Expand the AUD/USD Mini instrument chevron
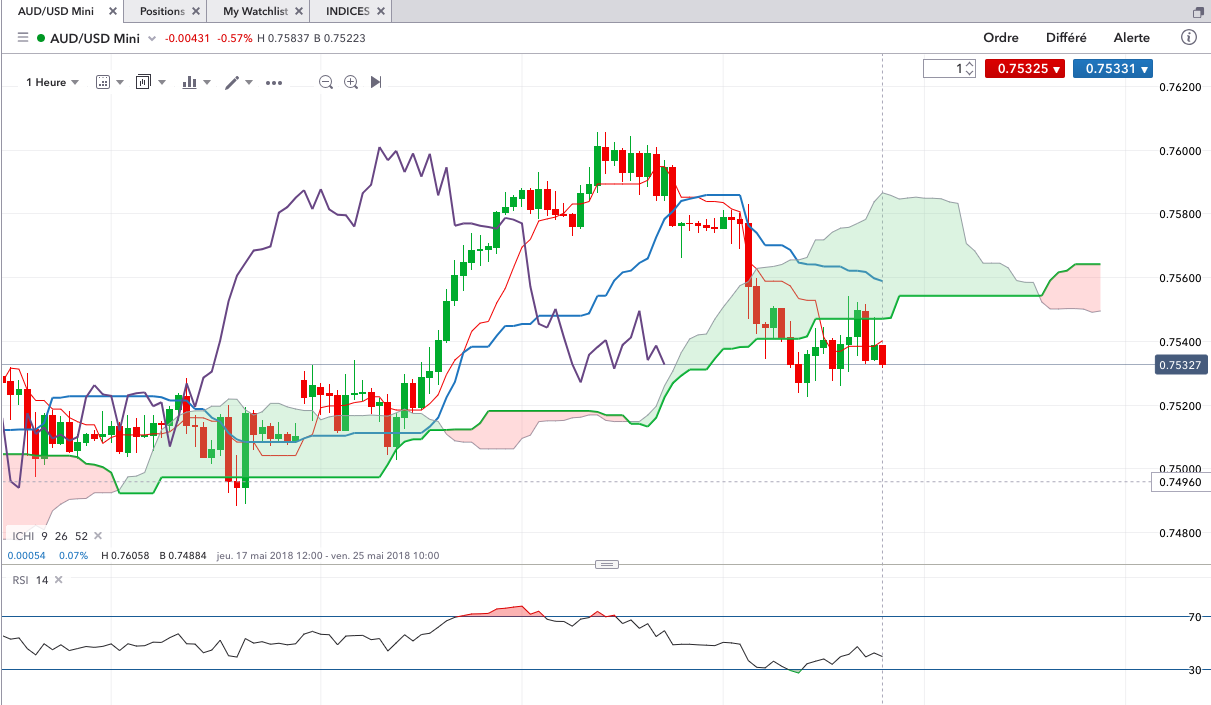Screen dimensions: 1211x705 152,38
